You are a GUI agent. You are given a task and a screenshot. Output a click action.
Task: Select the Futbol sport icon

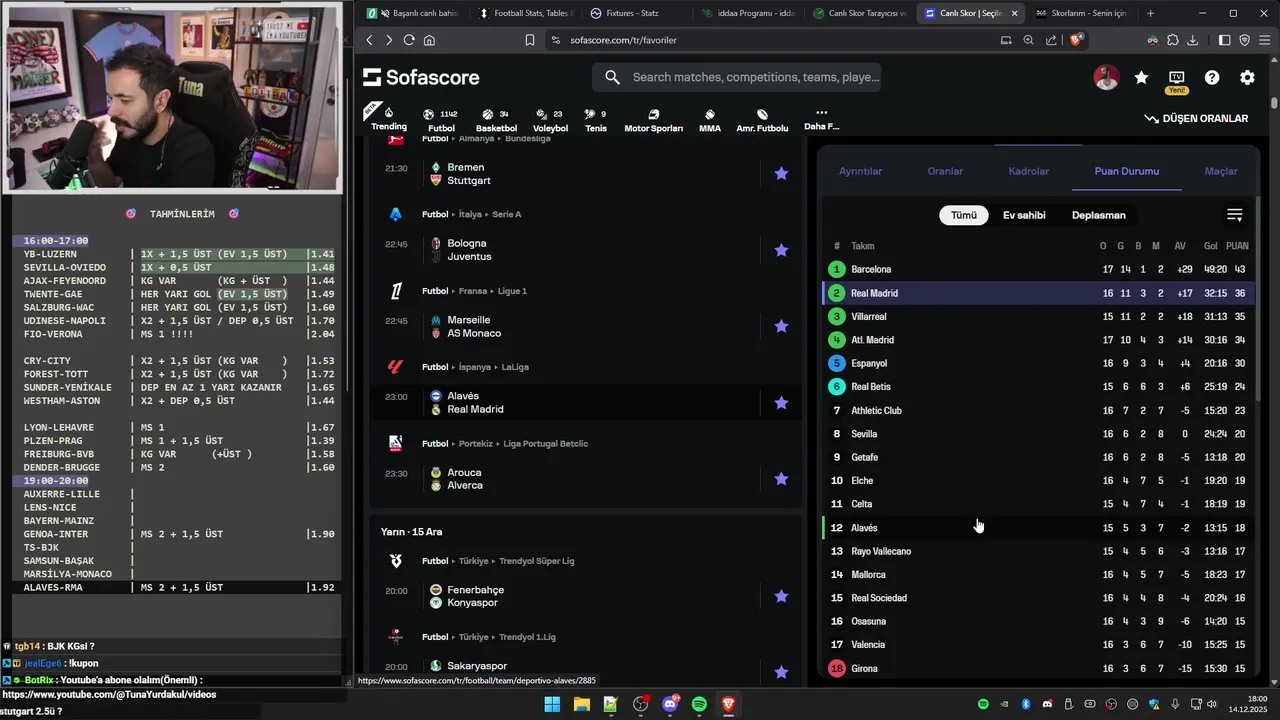pos(441,120)
